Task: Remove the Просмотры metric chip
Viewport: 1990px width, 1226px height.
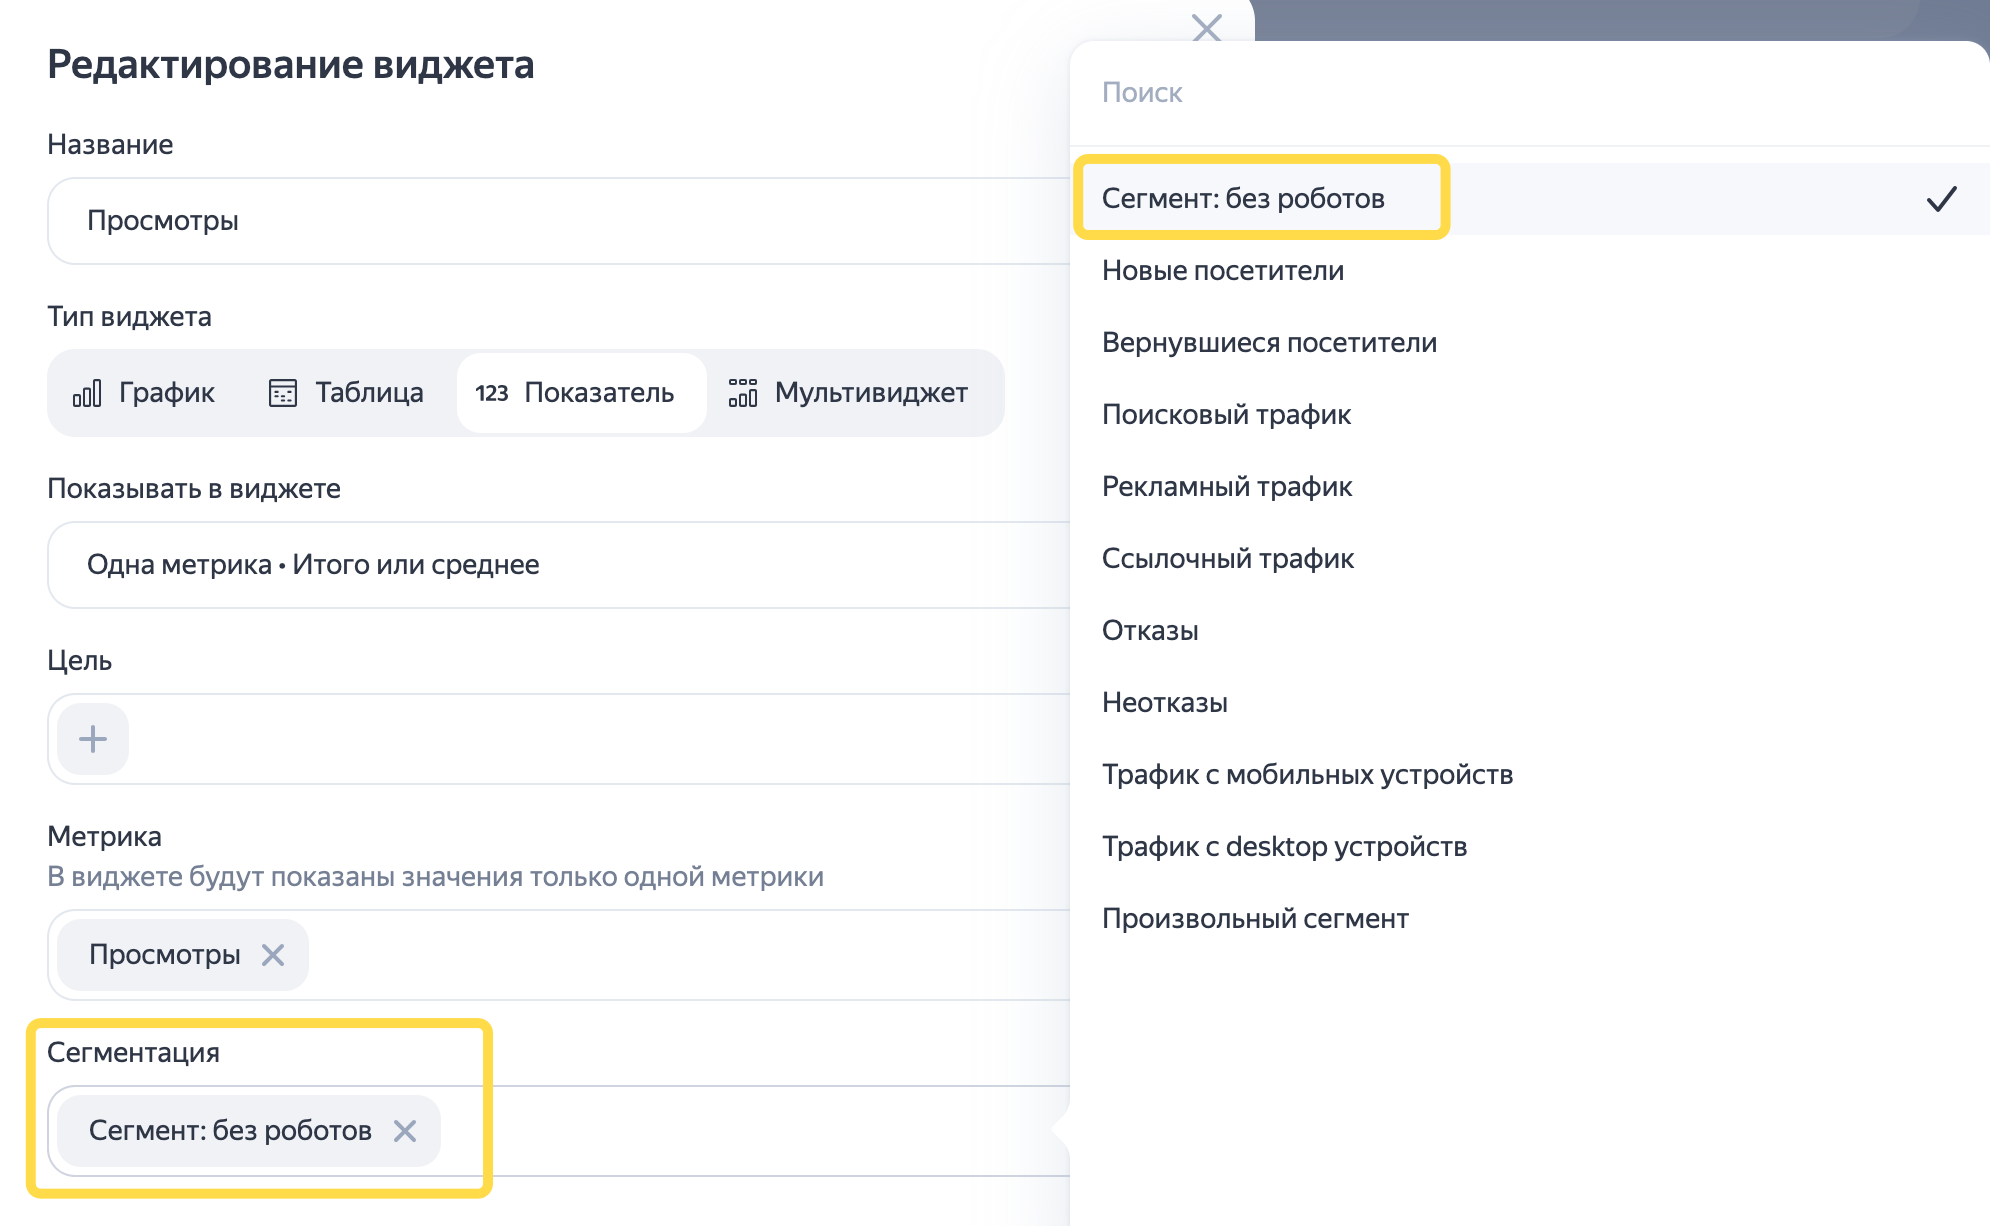Action: point(272,955)
